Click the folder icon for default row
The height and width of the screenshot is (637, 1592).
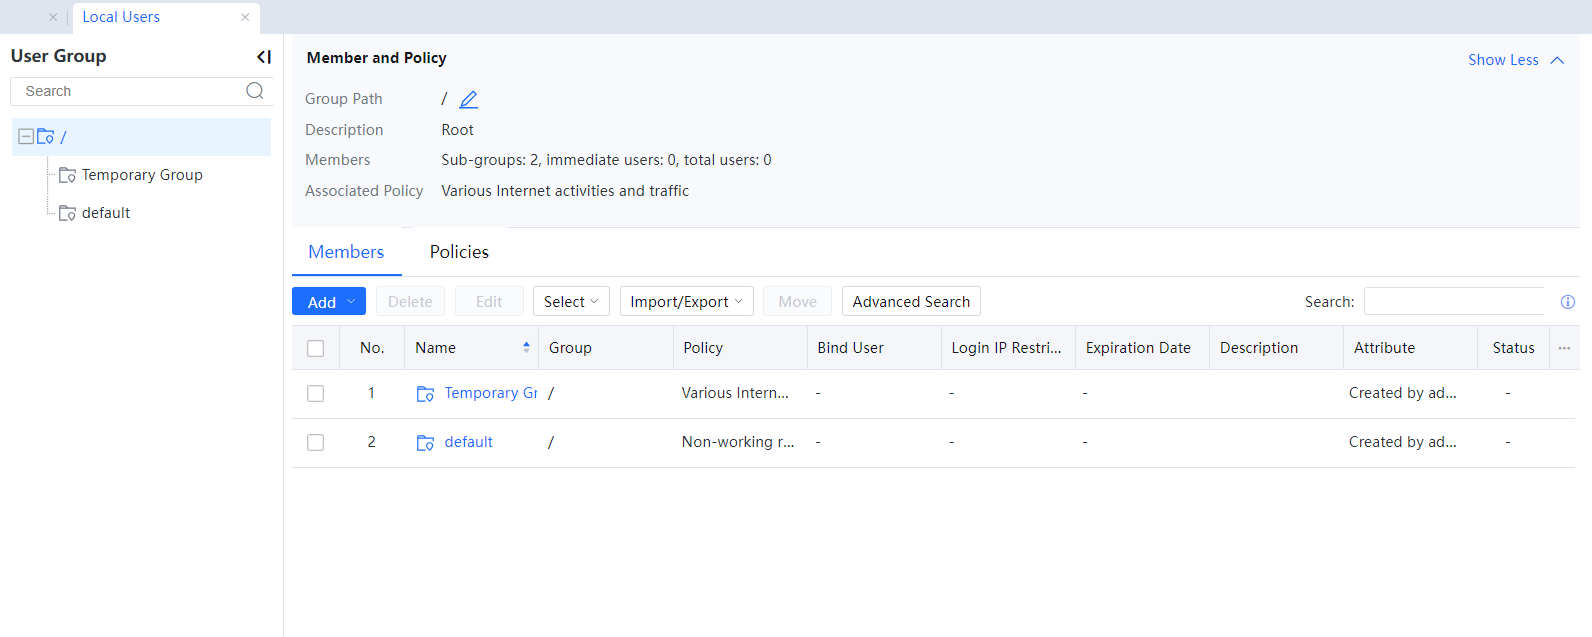pos(425,443)
